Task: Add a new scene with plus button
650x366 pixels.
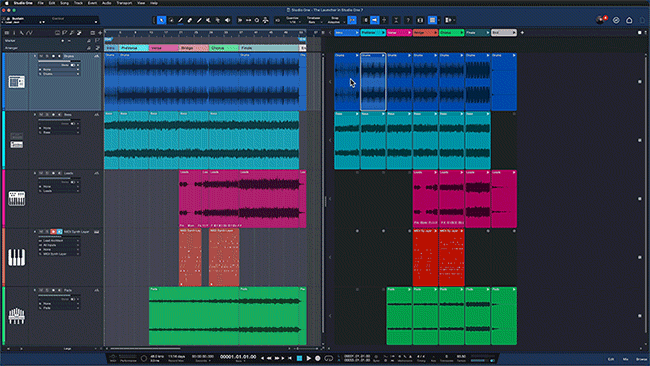Action: (x=522, y=32)
